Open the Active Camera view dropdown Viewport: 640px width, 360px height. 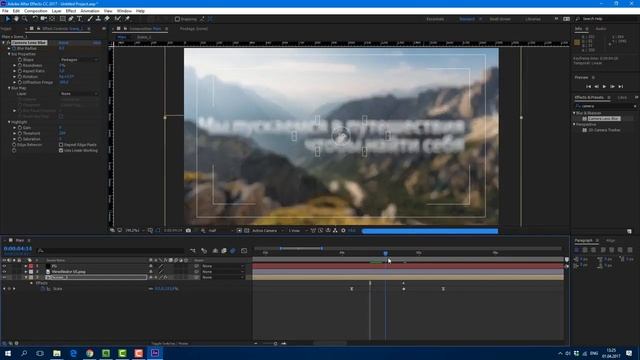(x=267, y=231)
